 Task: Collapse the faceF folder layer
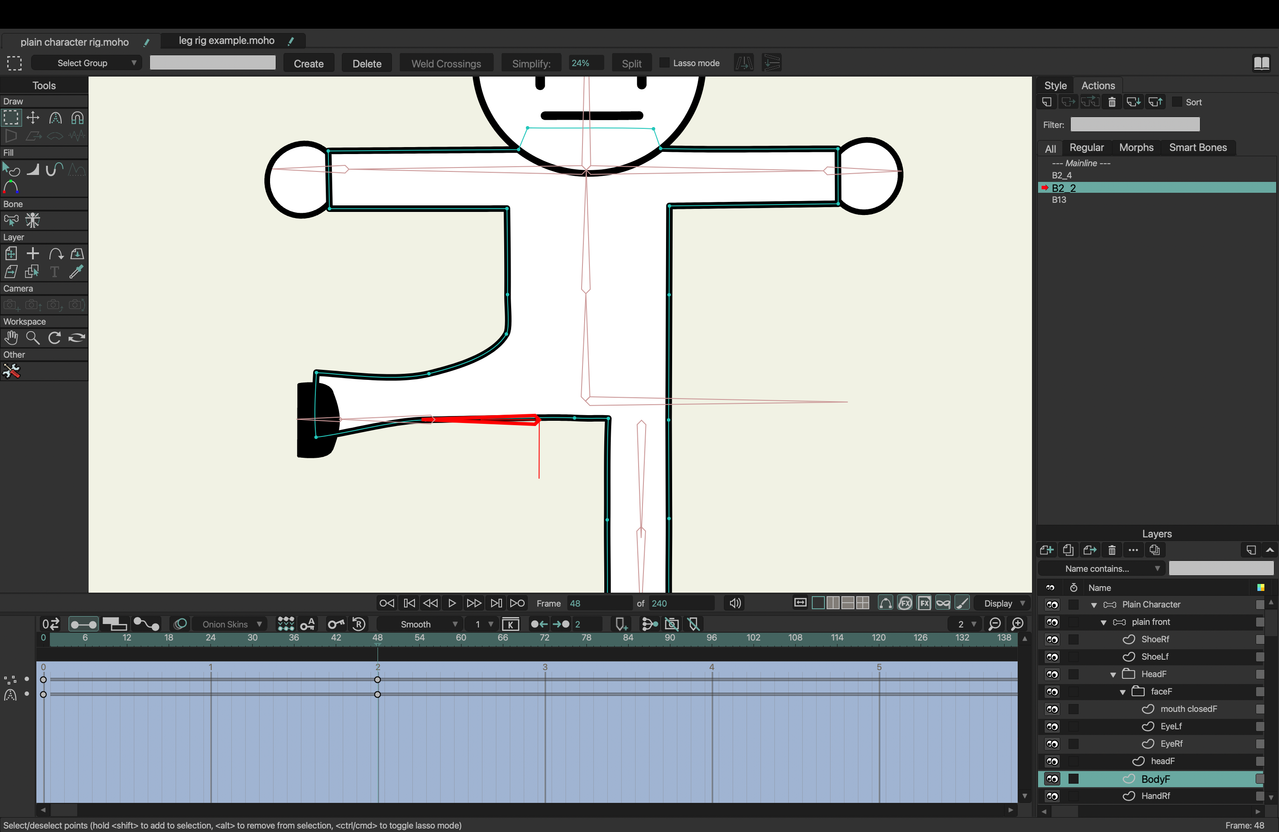click(1123, 692)
